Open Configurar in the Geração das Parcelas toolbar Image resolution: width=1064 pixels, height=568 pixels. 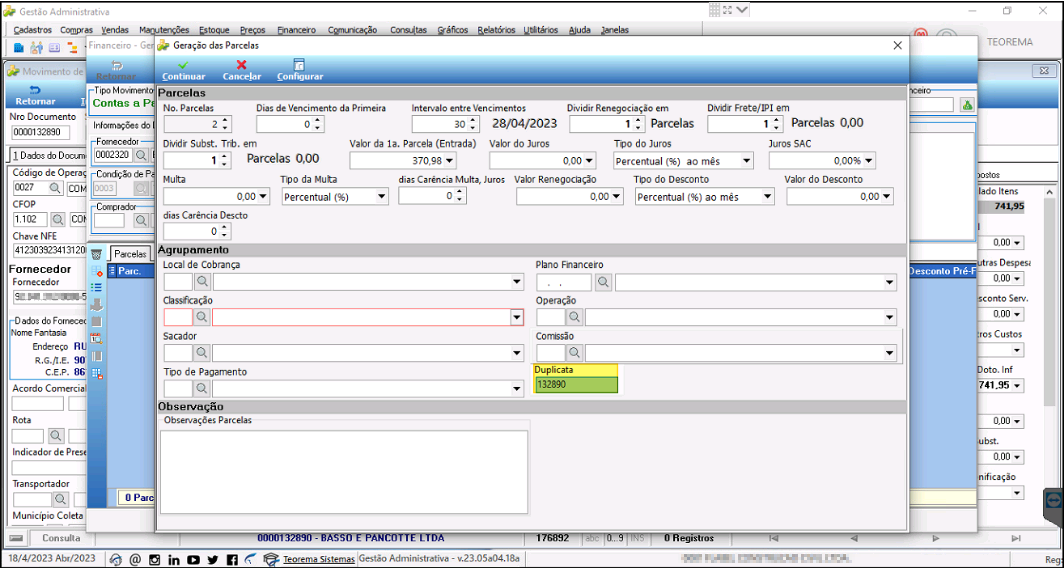(x=300, y=70)
